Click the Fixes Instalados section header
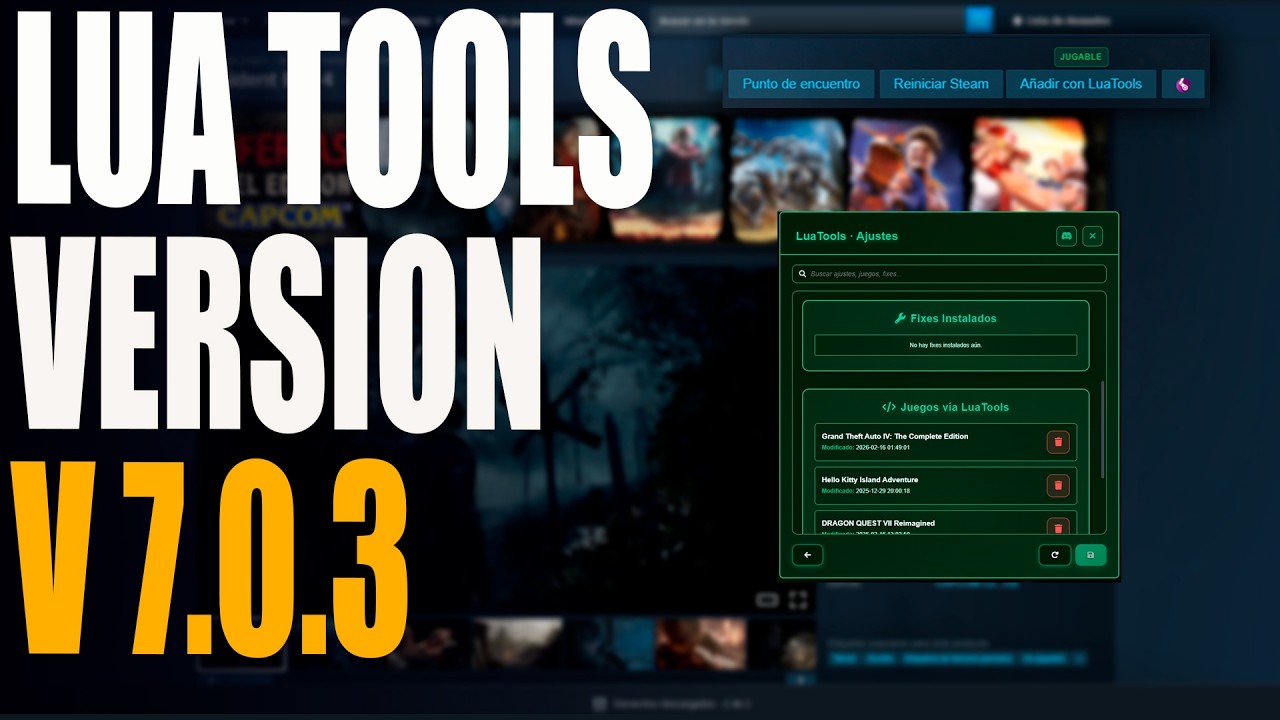This screenshot has width=1280, height=720. coord(945,318)
